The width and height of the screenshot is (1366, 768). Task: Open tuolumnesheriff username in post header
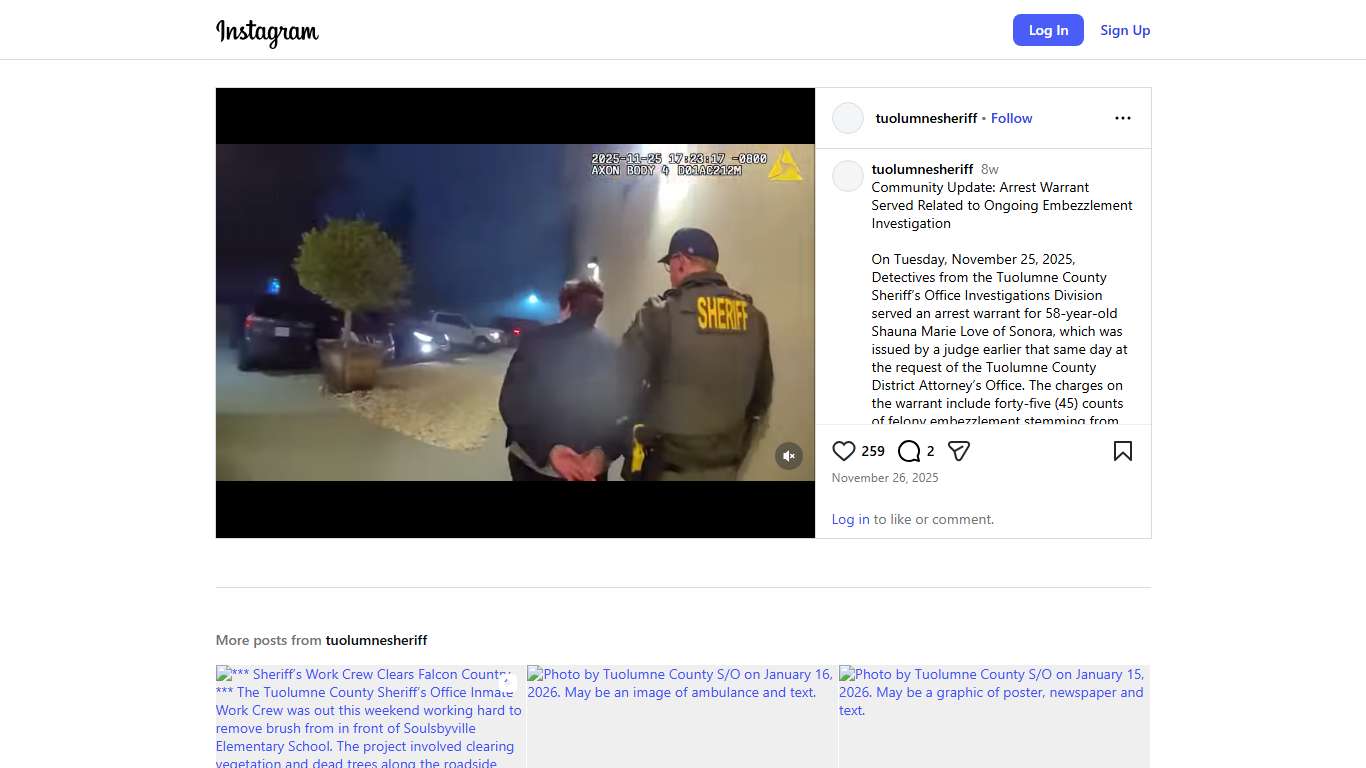point(926,118)
